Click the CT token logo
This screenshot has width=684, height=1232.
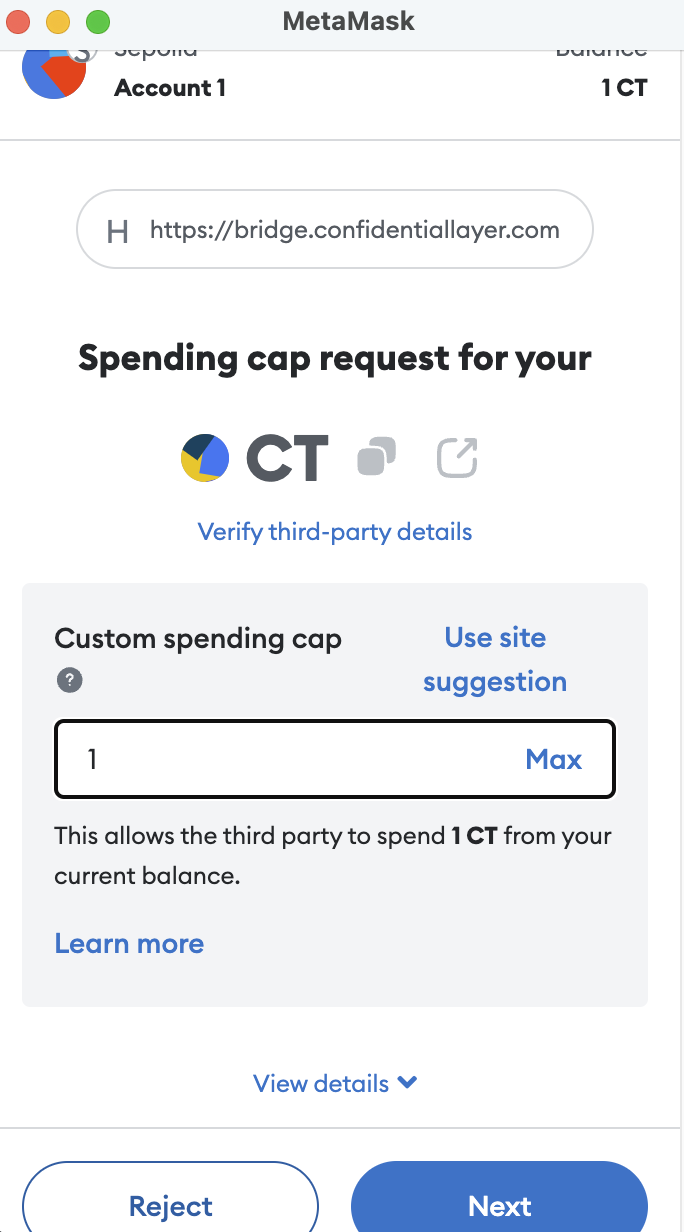[205, 458]
